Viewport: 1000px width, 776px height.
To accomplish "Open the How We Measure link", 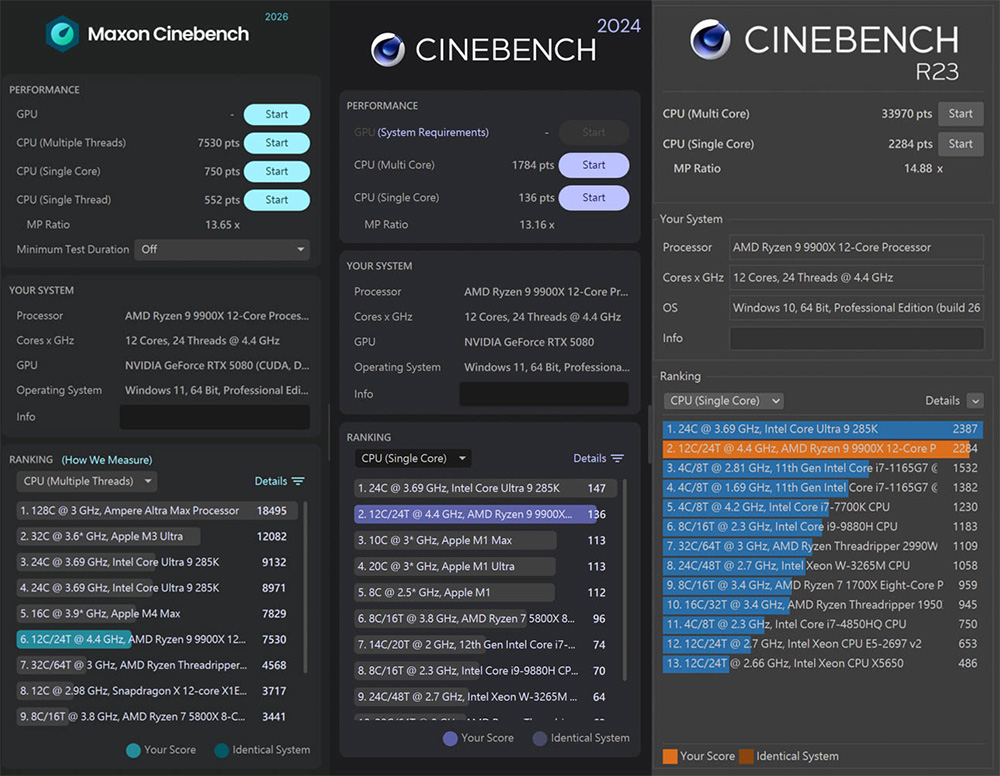I will click(107, 460).
